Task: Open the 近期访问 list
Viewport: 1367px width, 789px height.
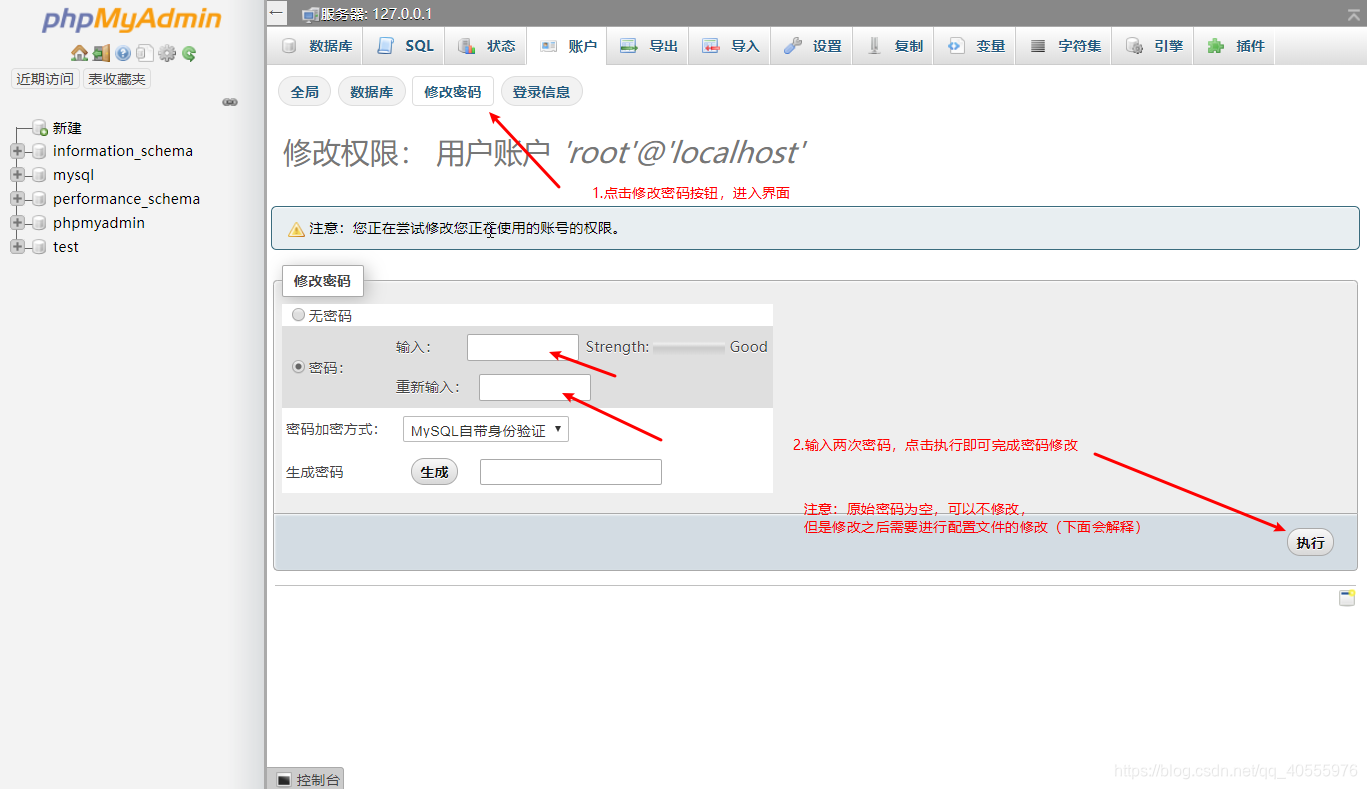Action: 45,79
